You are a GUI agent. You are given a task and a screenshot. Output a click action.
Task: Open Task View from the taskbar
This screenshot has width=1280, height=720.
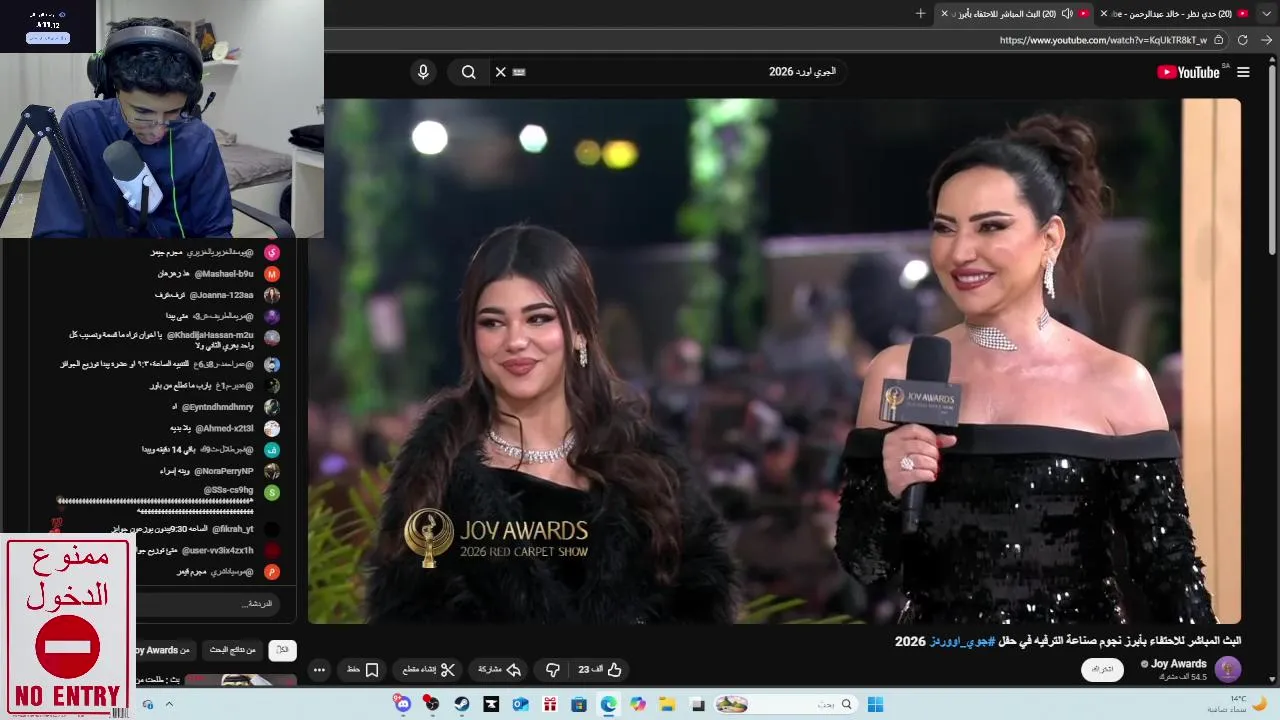pyautogui.click(x=697, y=704)
